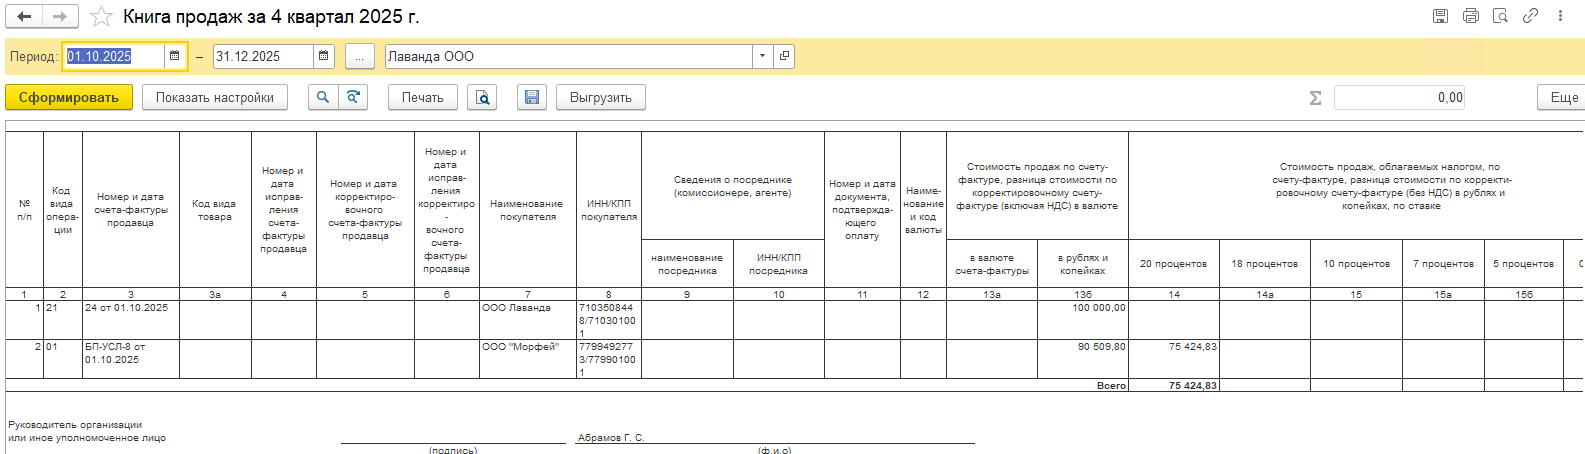This screenshot has height=454, width=1585.
Task: Click the magnifier find icon in toolbar
Action: click(322, 97)
